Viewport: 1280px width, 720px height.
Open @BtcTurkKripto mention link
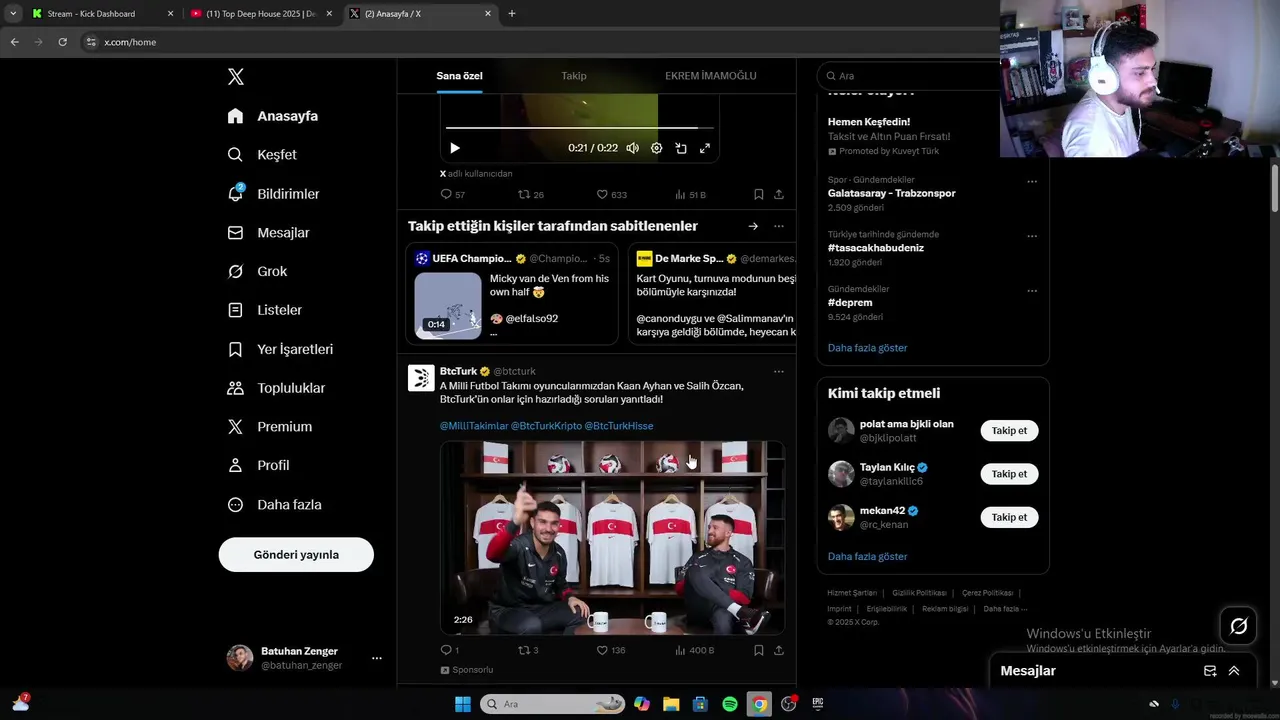click(x=546, y=426)
